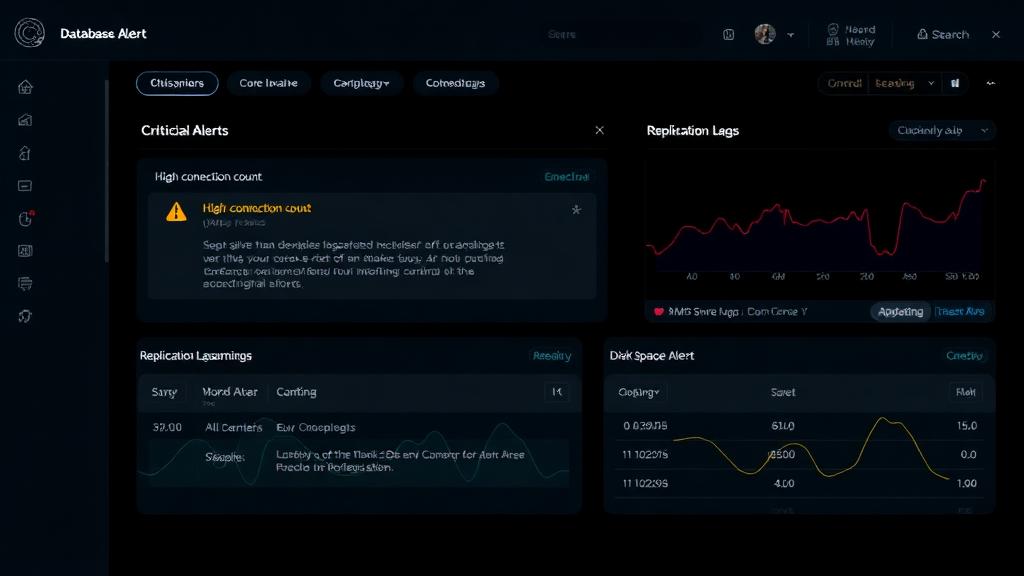
Task: Expand the time range dropdown on Replication Lags
Action: (940, 130)
